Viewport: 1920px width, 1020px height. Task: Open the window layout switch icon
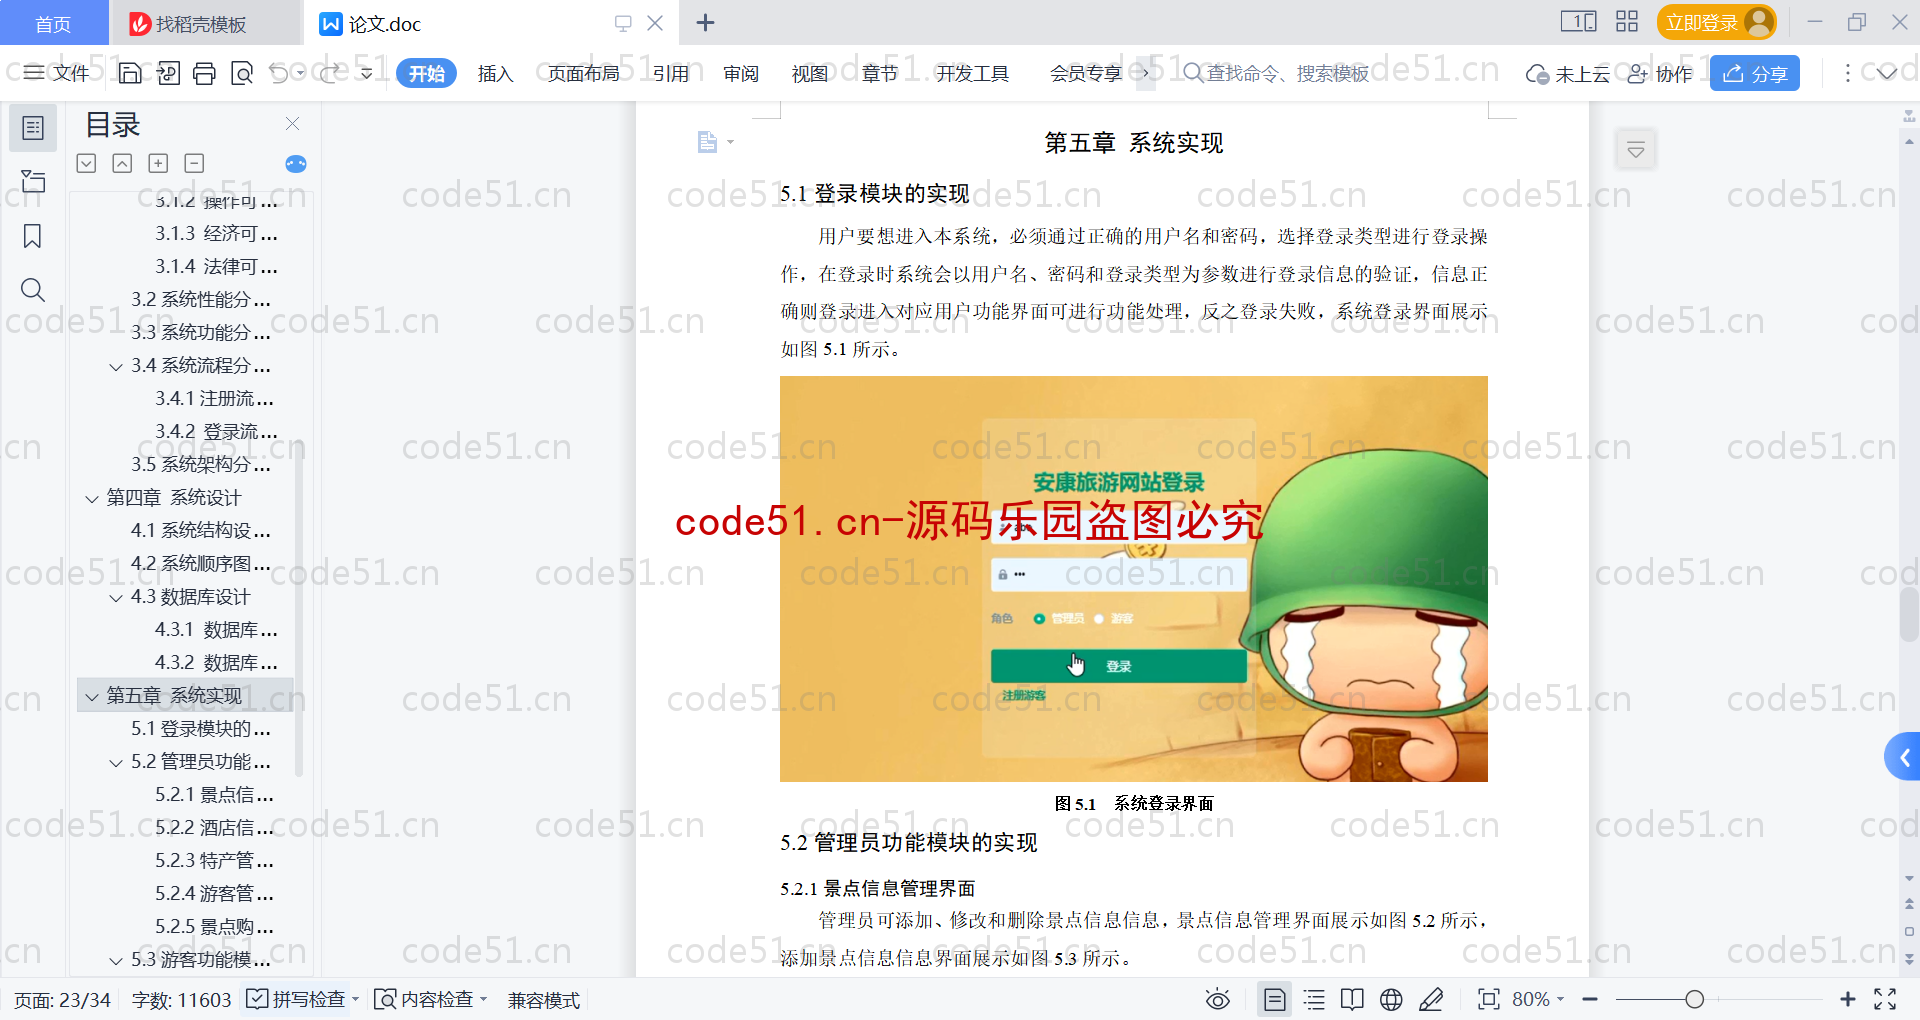point(1578,22)
